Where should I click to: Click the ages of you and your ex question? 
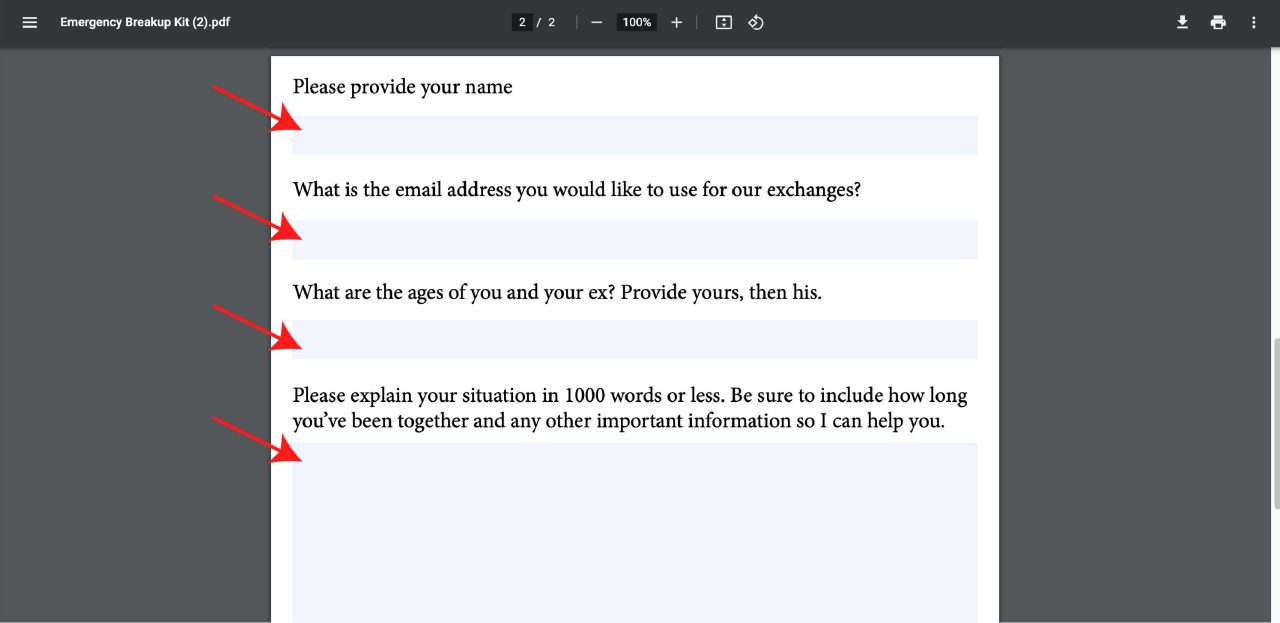point(556,293)
